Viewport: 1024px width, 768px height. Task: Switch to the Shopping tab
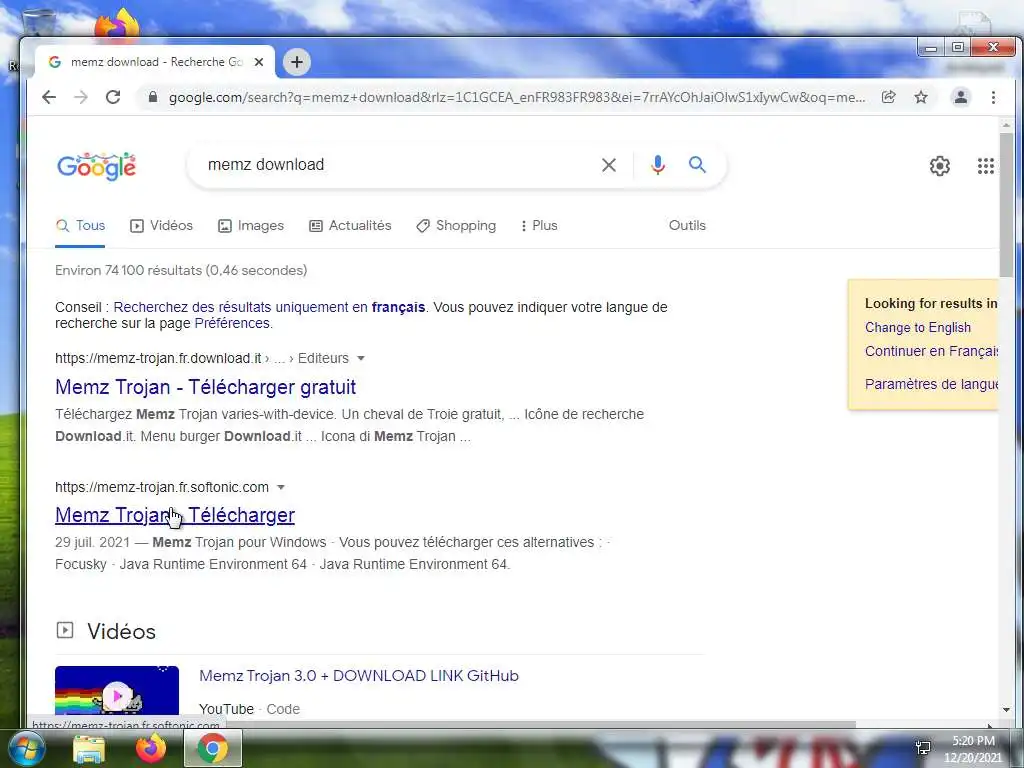click(456, 225)
